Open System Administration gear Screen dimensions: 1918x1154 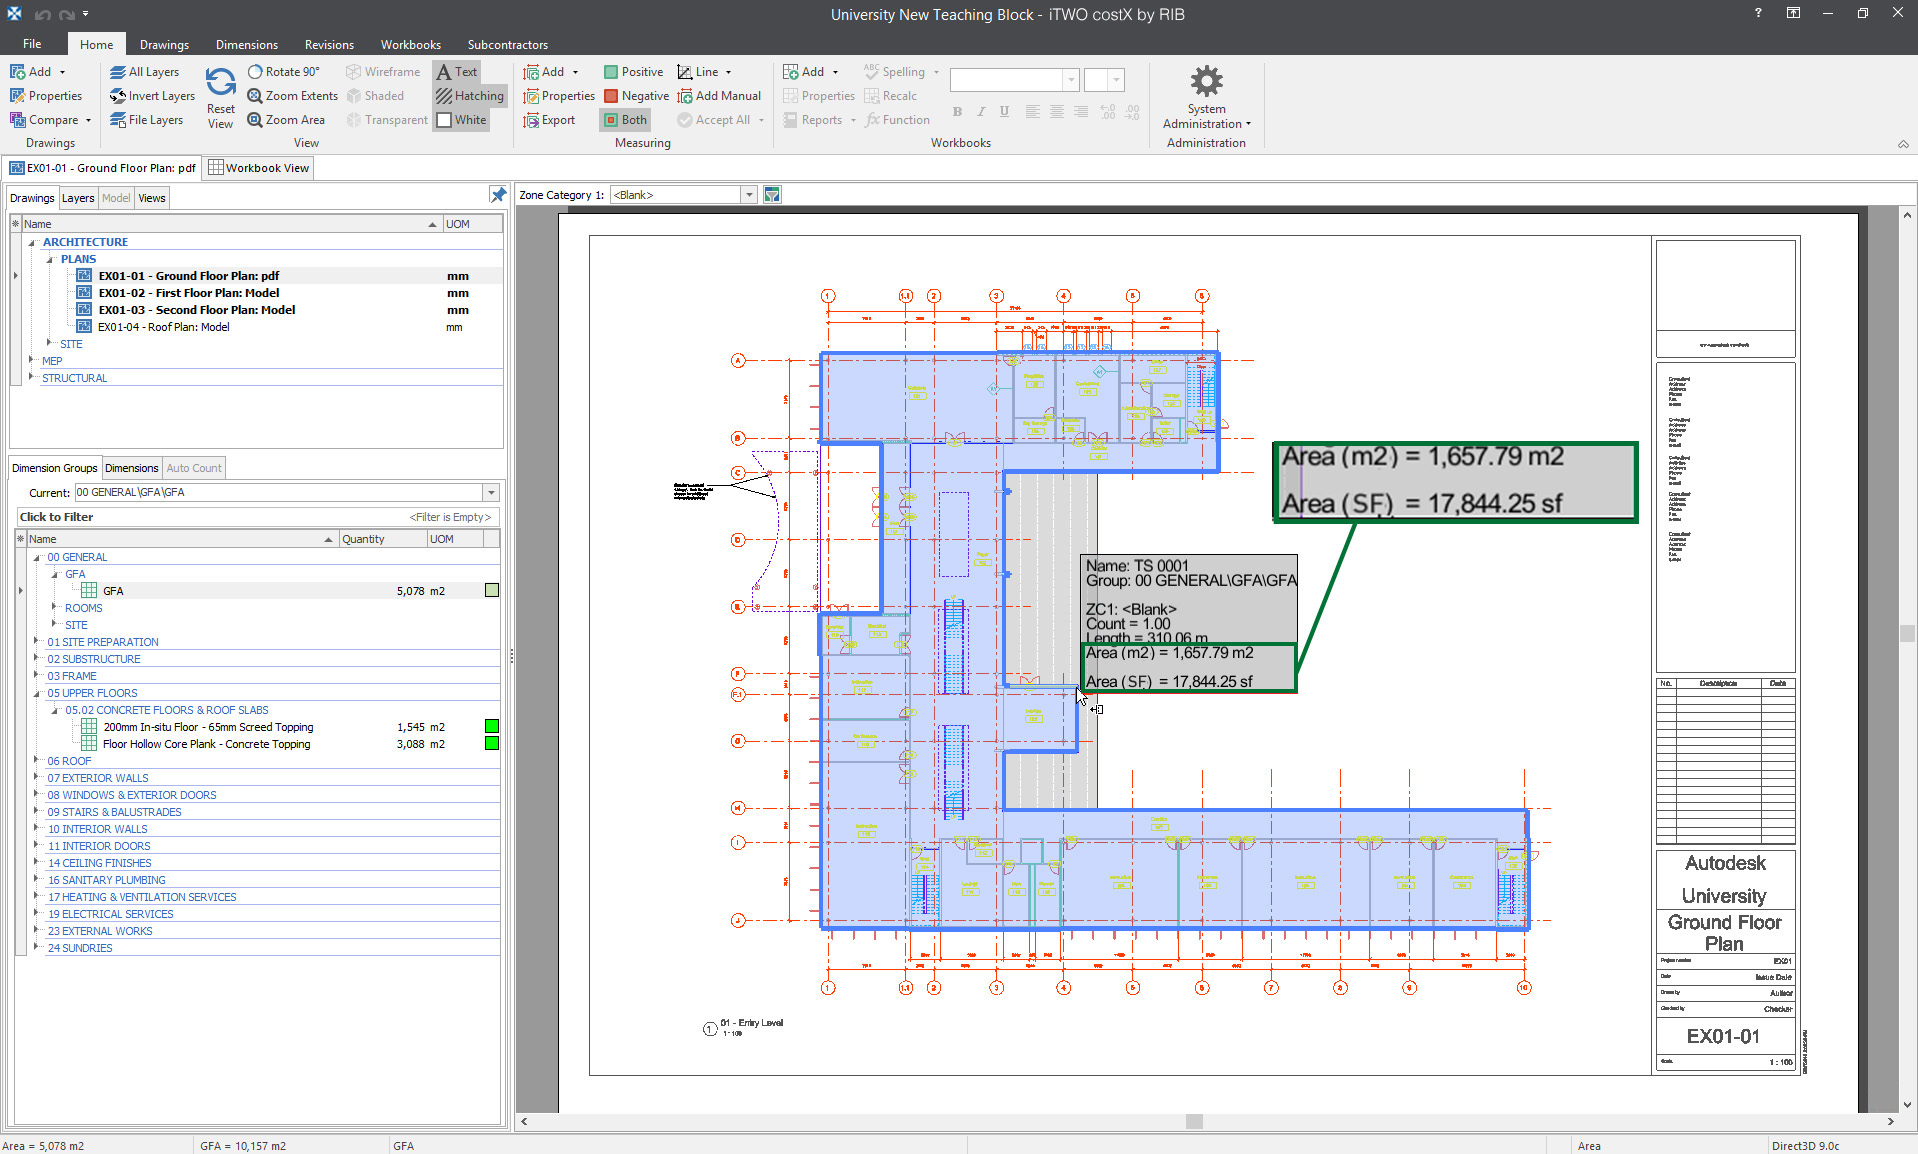tap(1206, 82)
